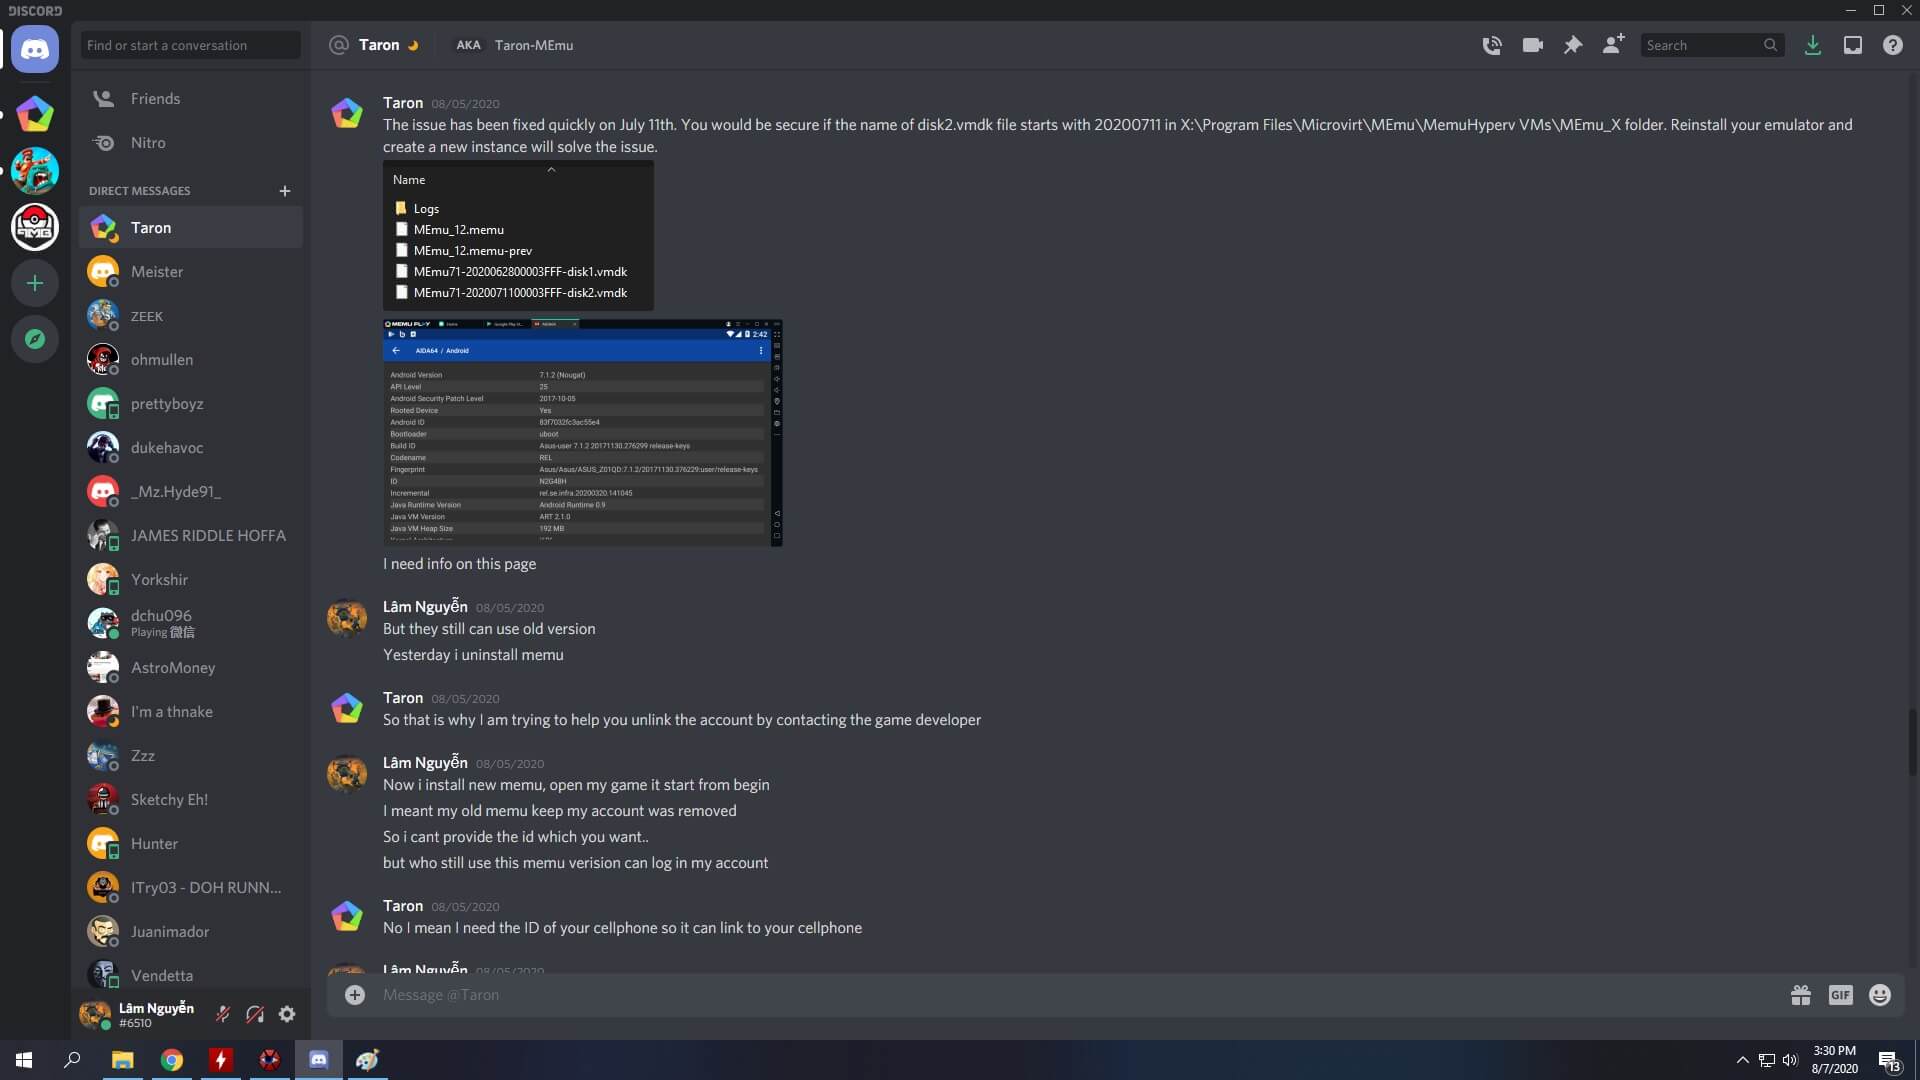Open Windows taskbar search
The height and width of the screenshot is (1080, 1920).
point(72,1060)
